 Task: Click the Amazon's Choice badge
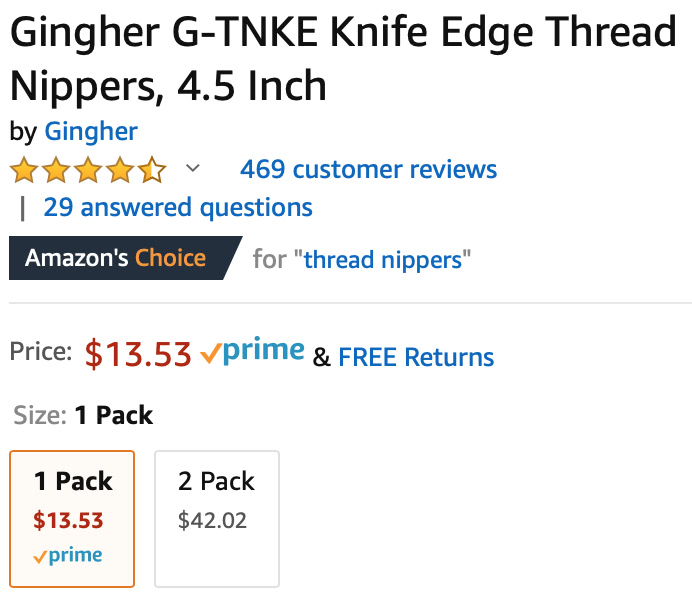coord(126,258)
